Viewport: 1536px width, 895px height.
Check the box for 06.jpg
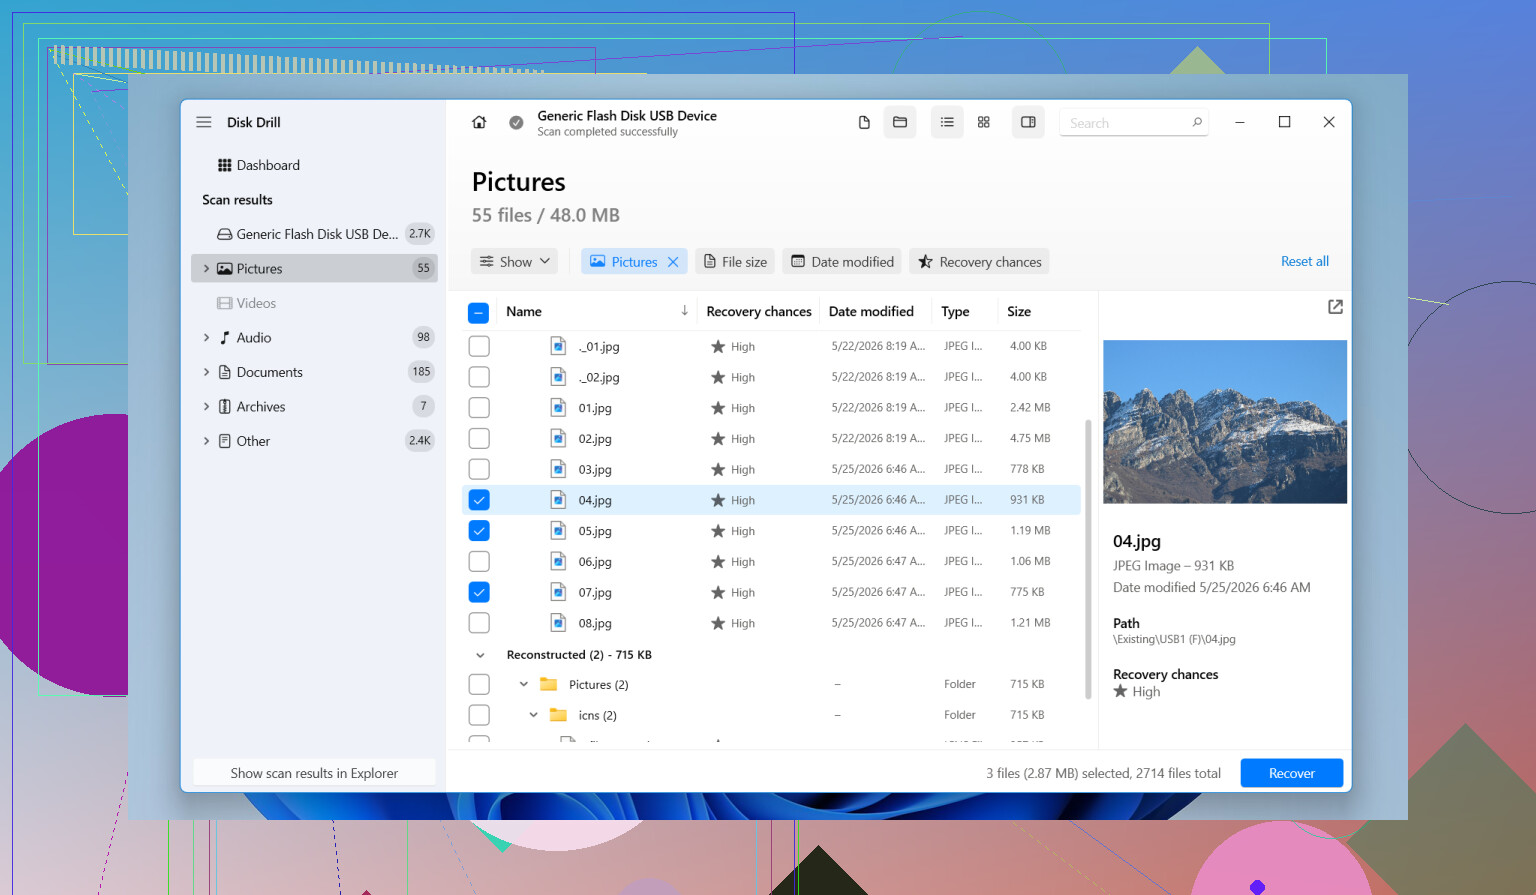point(479,561)
